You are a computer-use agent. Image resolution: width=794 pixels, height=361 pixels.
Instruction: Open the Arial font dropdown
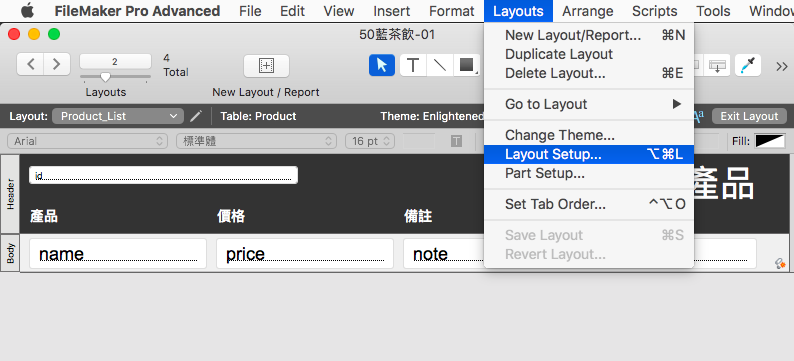pyautogui.click(x=88, y=141)
